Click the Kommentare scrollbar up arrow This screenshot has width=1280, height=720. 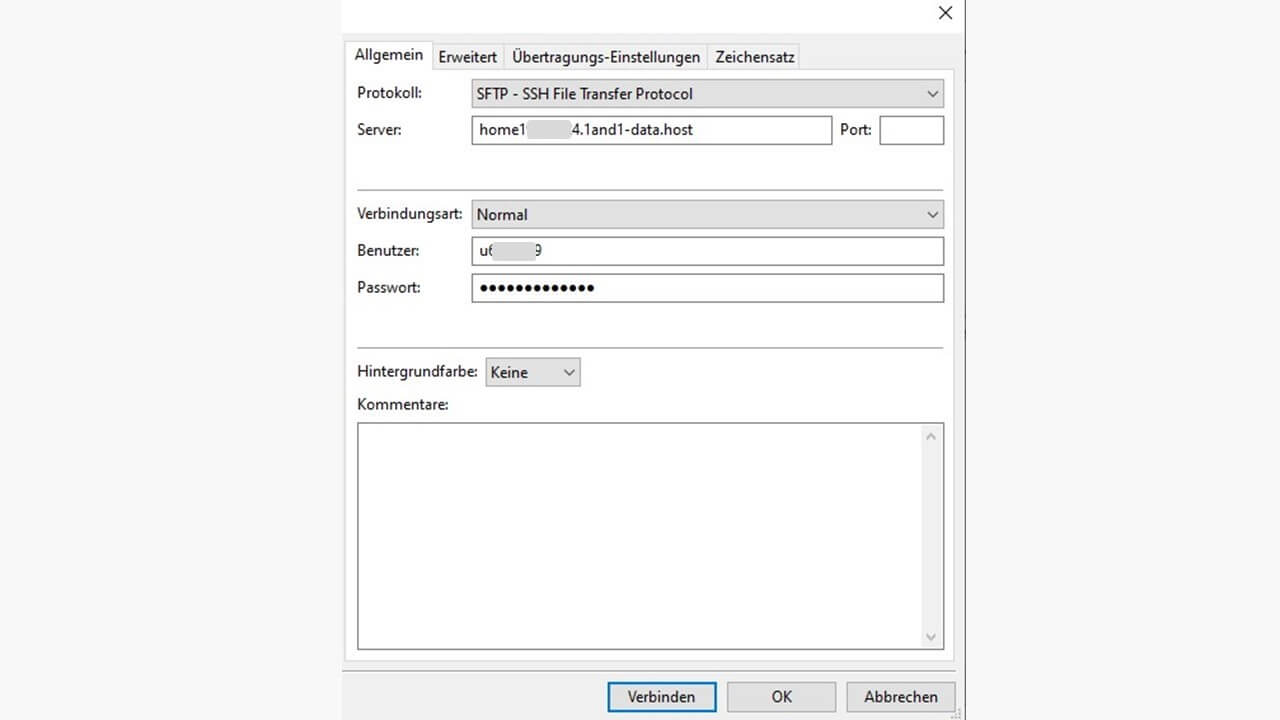(931, 436)
